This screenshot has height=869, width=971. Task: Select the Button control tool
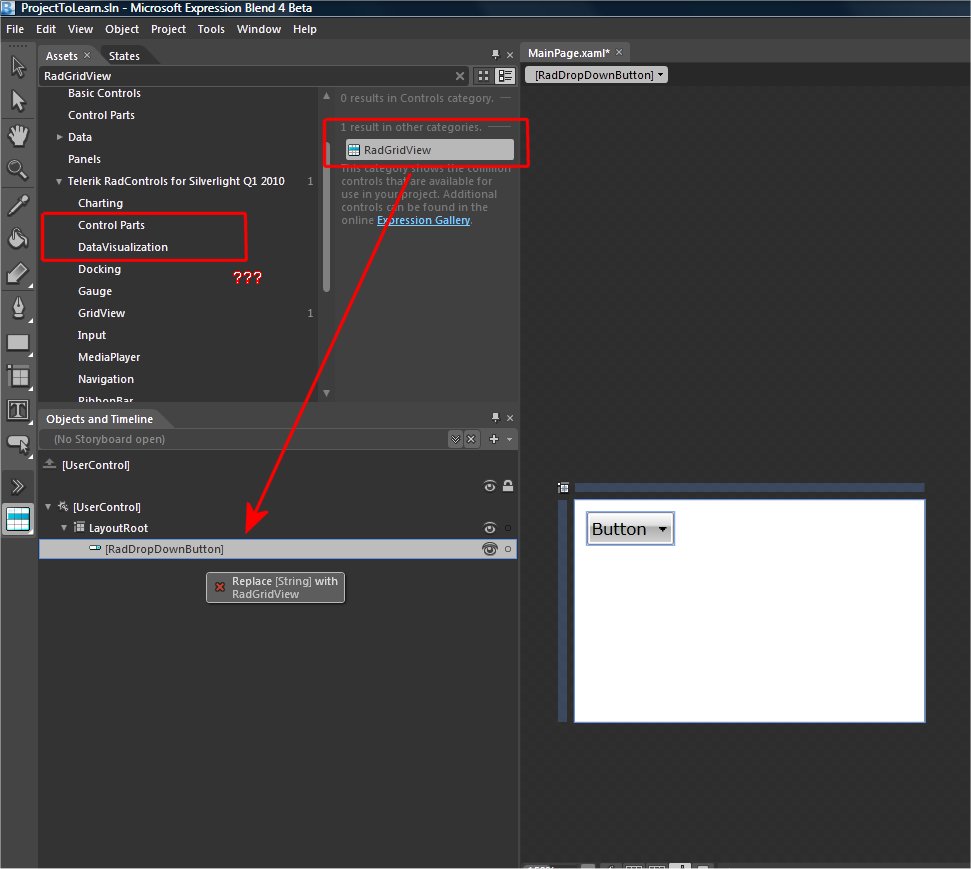(x=18, y=445)
